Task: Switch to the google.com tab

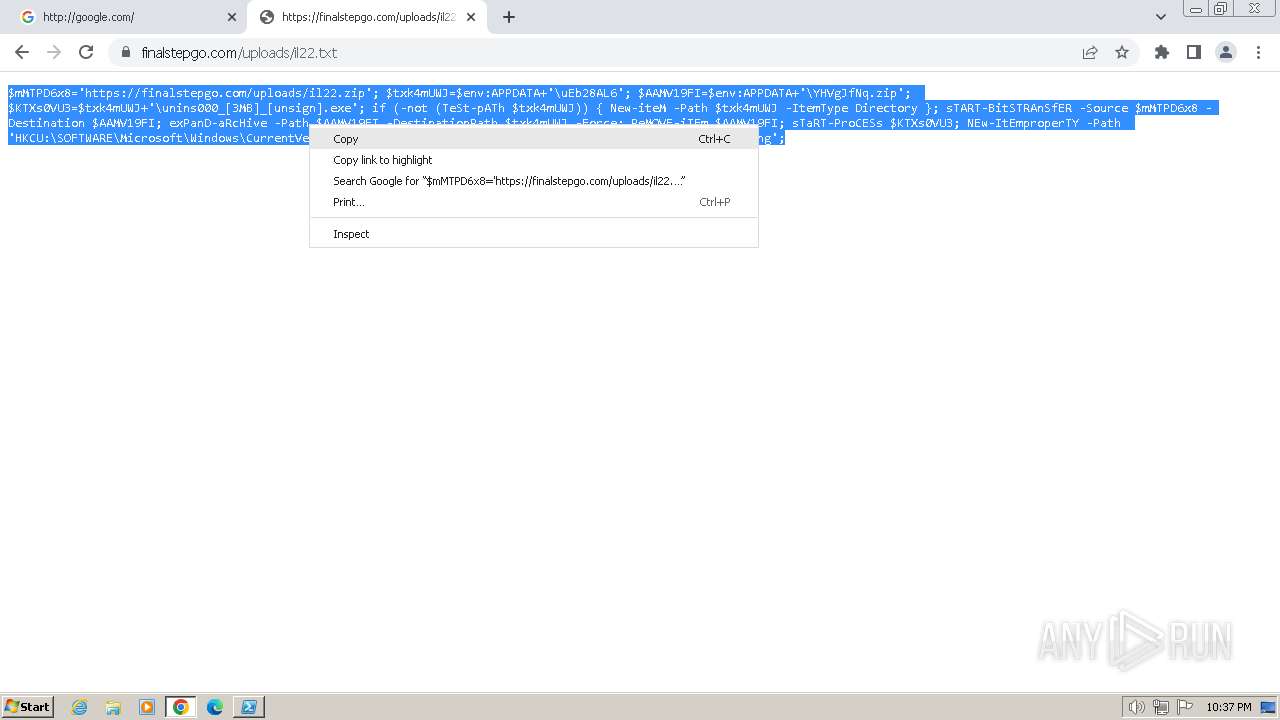Action: (x=126, y=17)
